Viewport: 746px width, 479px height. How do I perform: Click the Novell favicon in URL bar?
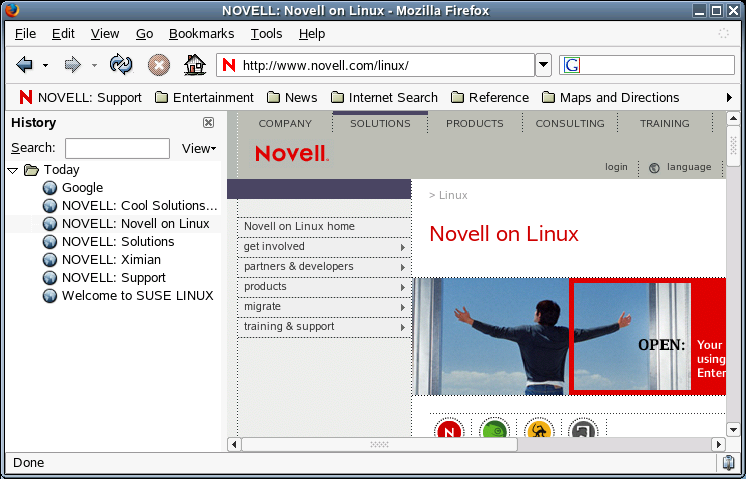click(229, 65)
